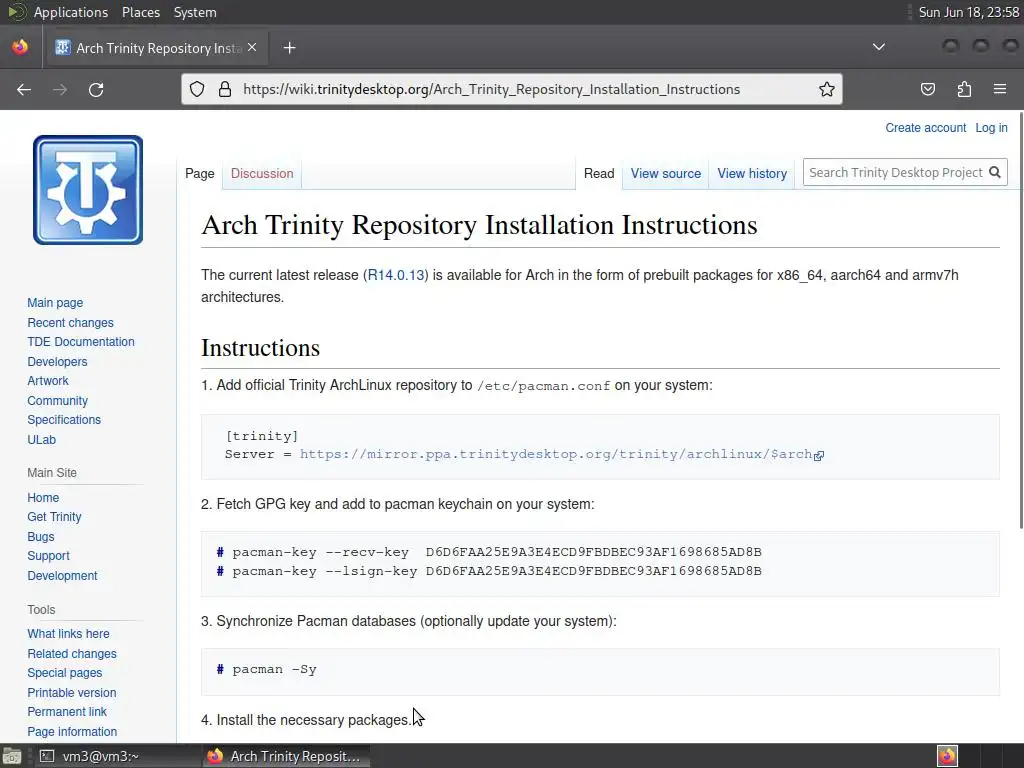The image size is (1024, 768).
Task: Click the show desktop icon in bottom panel
Action: (11, 756)
